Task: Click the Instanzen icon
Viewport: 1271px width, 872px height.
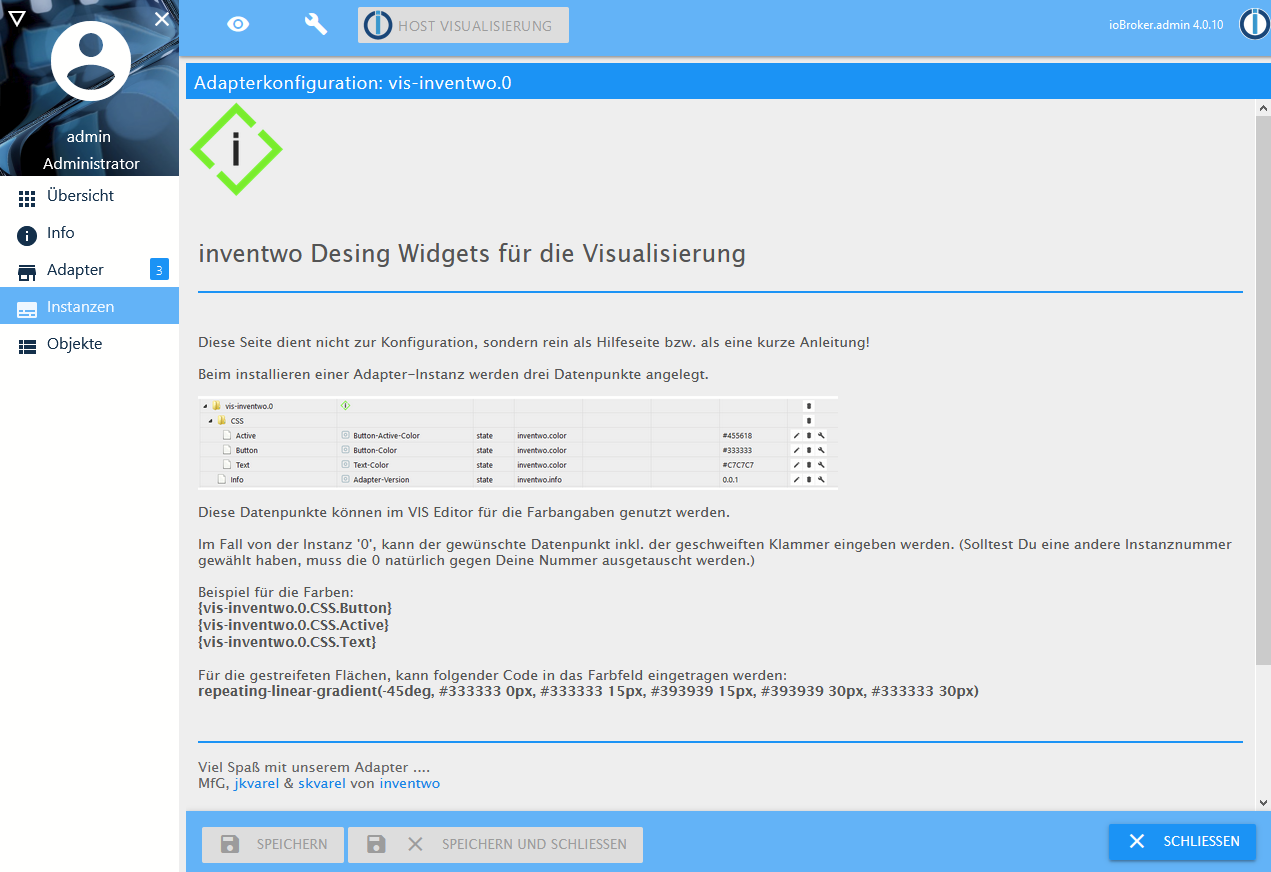Action: [27, 309]
